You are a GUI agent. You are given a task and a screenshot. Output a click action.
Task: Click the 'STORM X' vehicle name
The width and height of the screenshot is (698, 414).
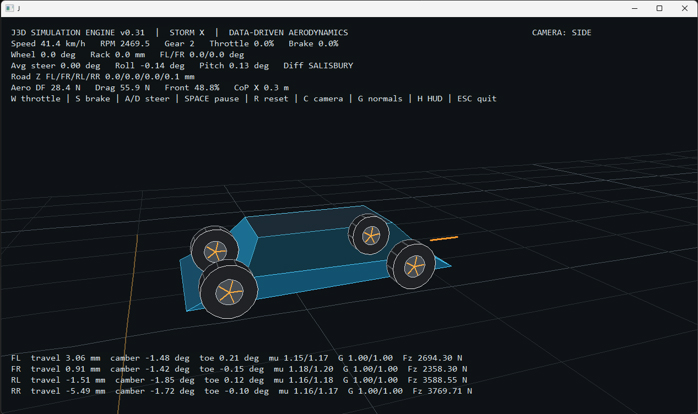[x=187, y=32]
